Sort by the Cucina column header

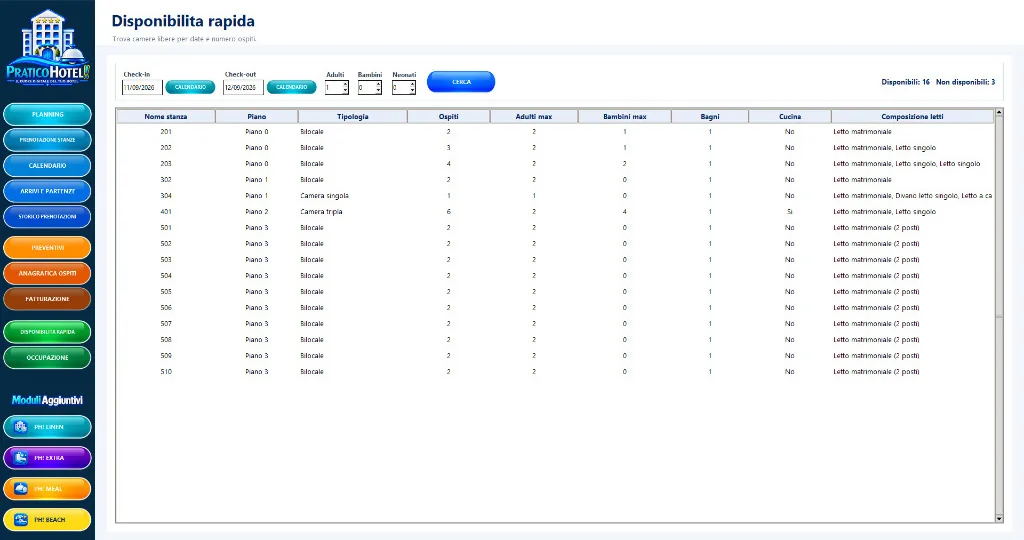tap(790, 116)
